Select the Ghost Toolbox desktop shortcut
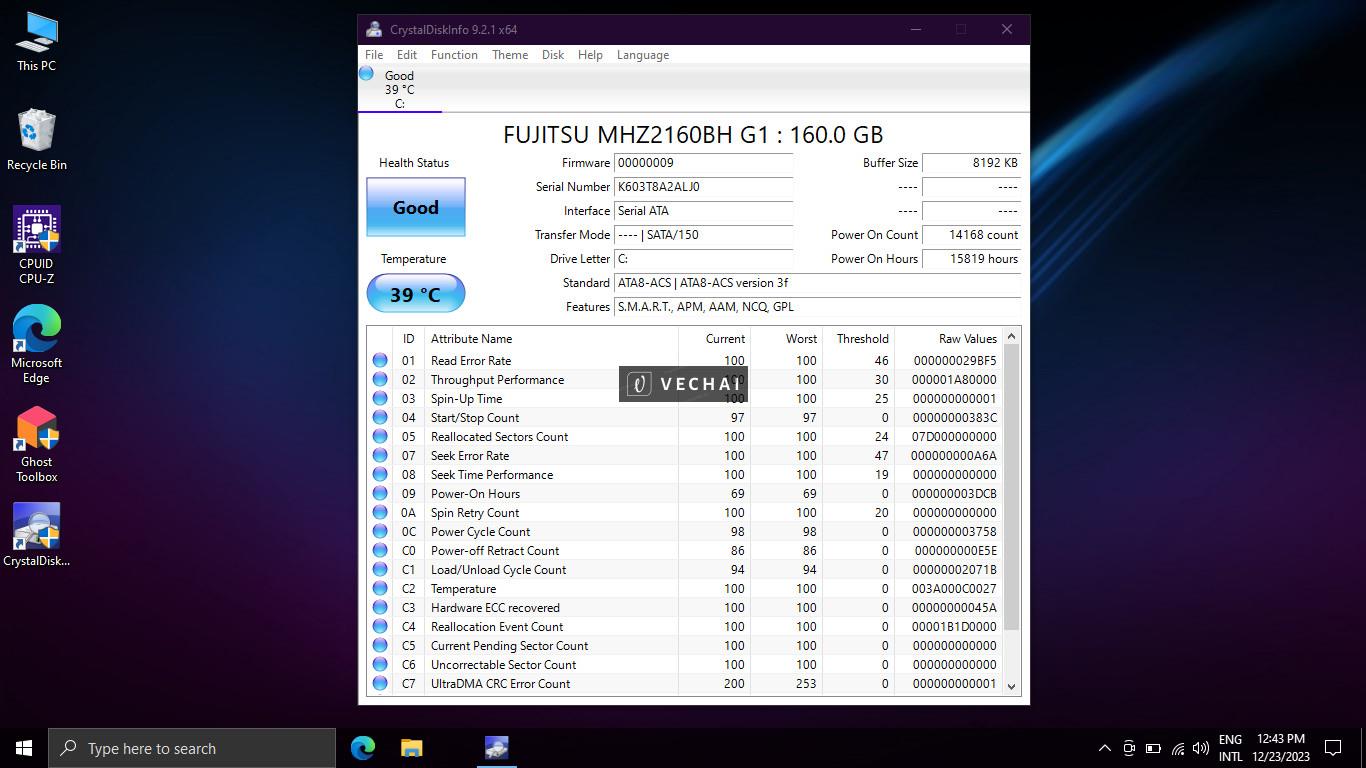1366x768 pixels. 37,444
